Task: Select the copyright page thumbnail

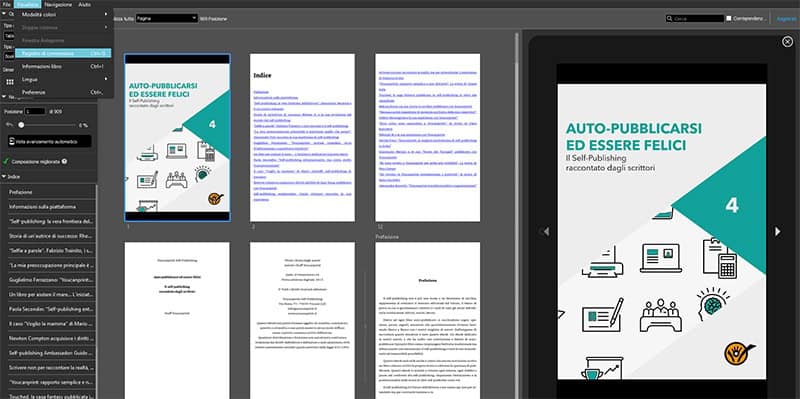Action: coord(302,320)
